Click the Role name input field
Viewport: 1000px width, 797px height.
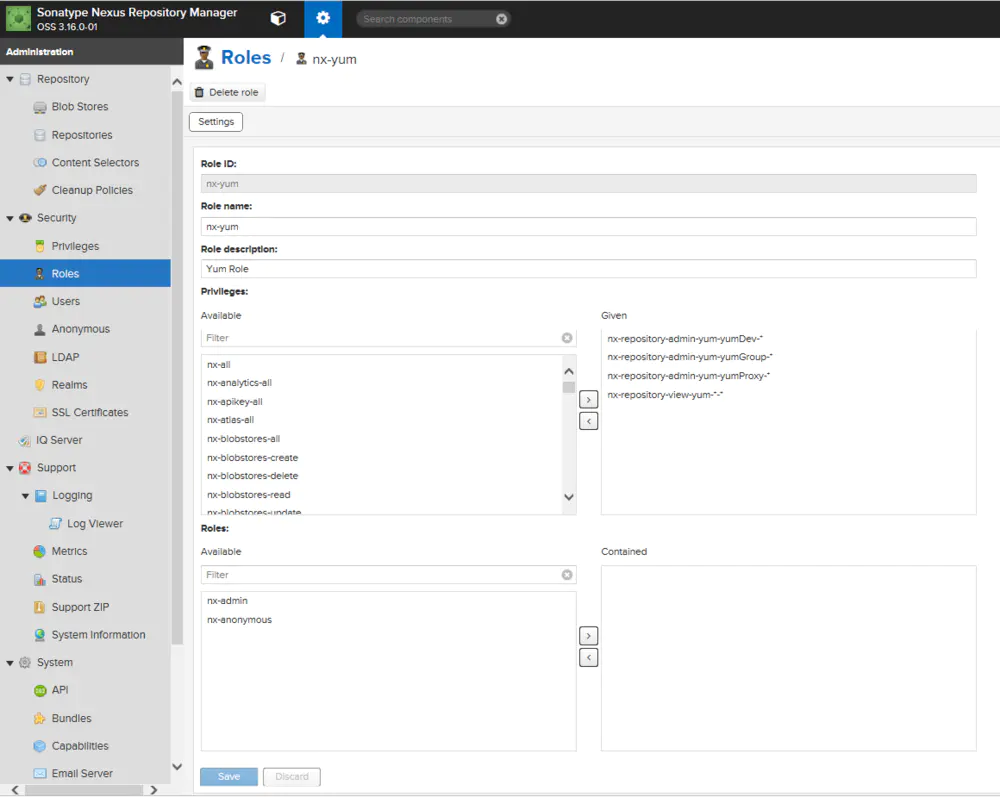[x=588, y=226]
